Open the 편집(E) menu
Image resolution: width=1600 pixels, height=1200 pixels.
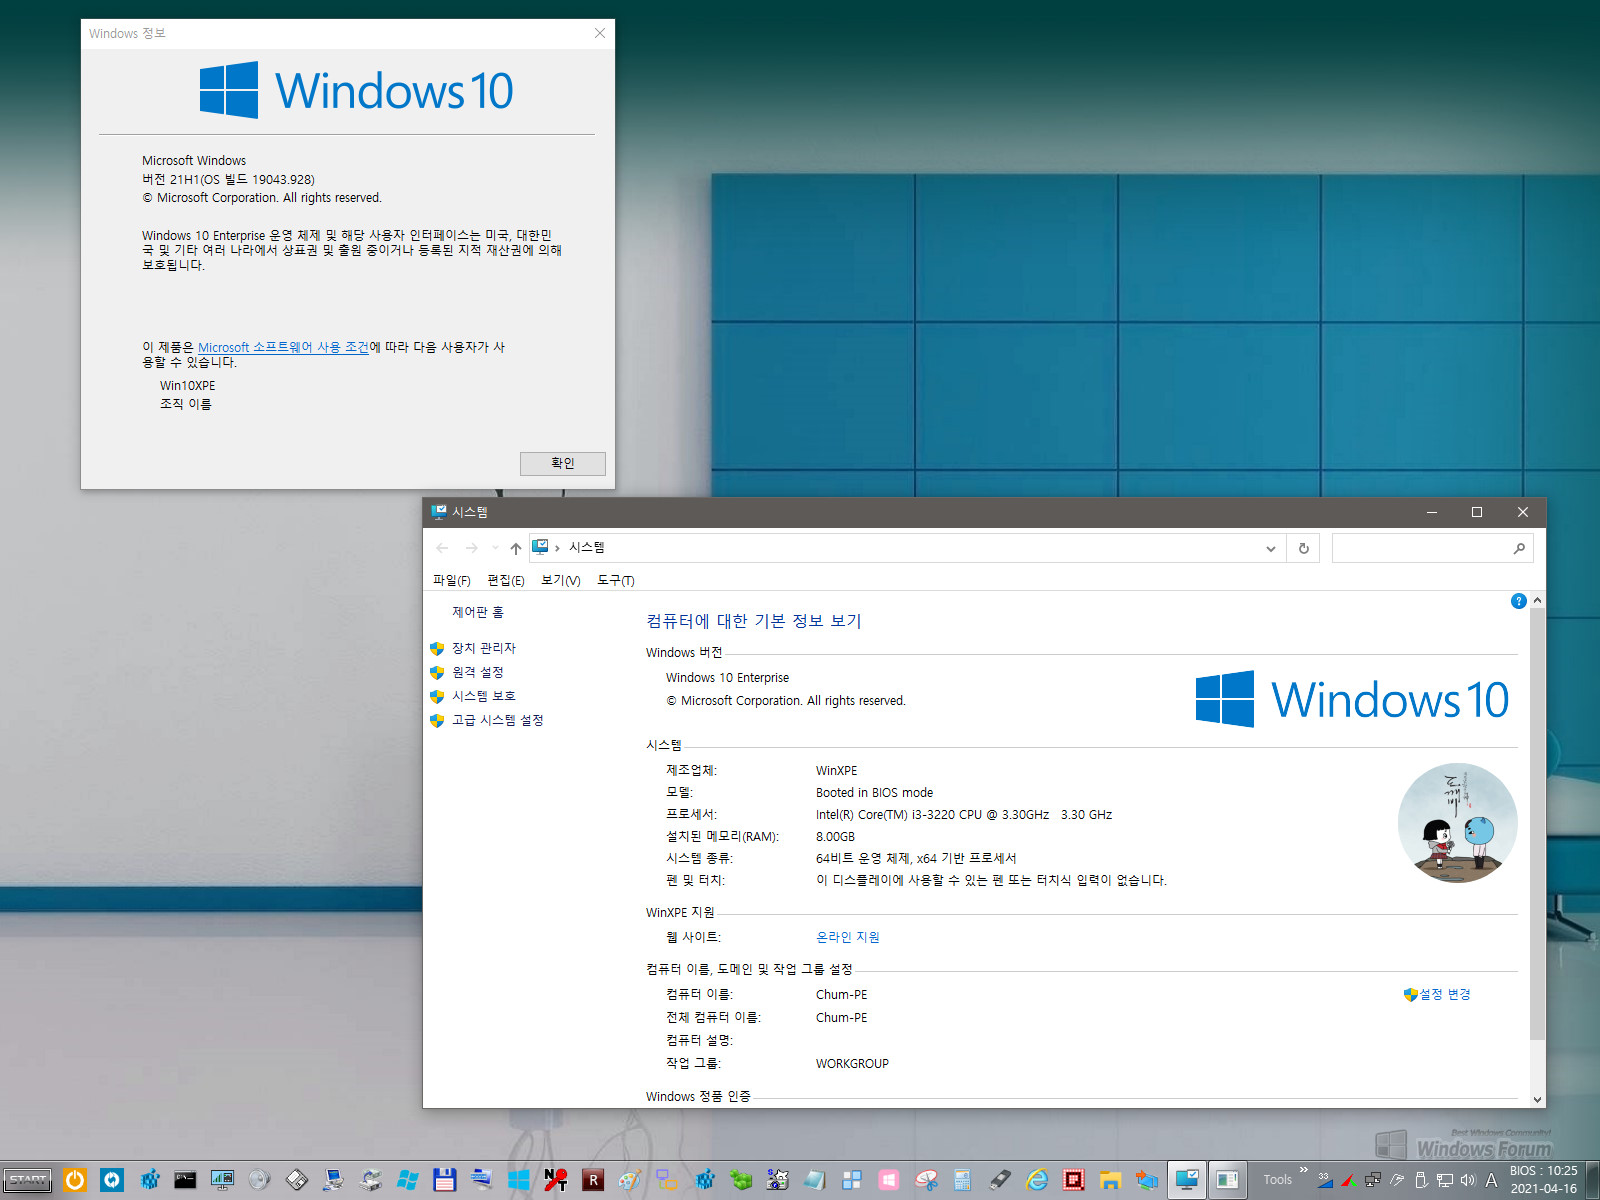505,580
